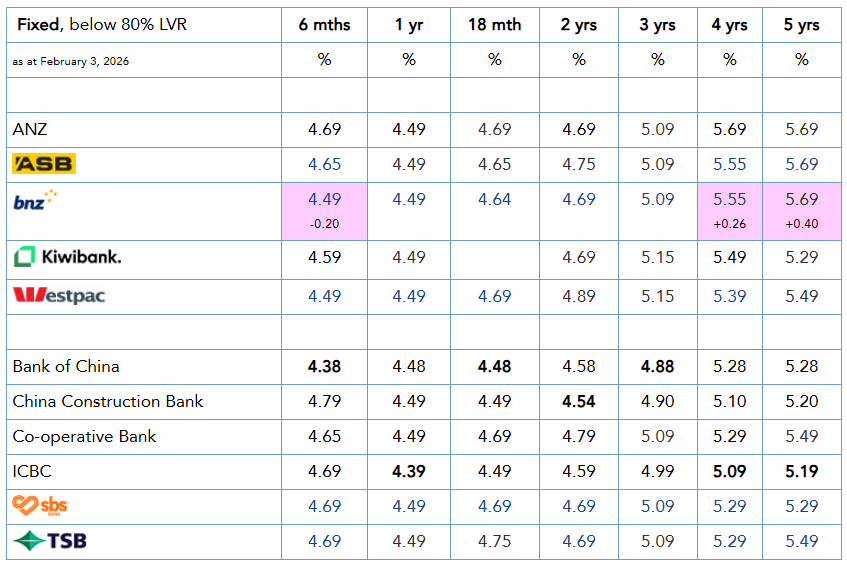Click China Construction Bank 2 yrs rate 4.54

click(x=579, y=401)
